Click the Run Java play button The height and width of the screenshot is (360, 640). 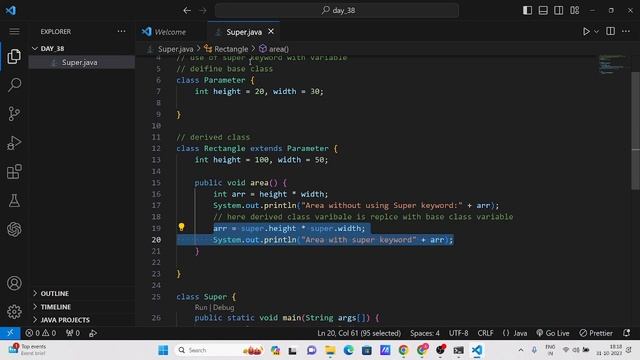coord(586,31)
